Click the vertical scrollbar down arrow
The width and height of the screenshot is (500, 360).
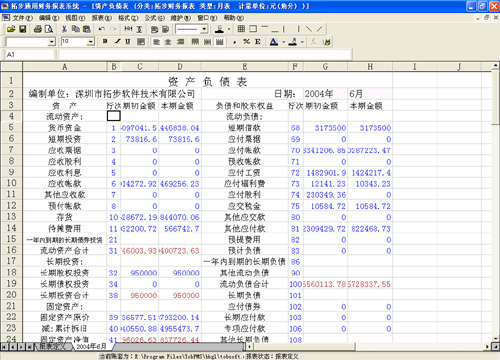tap(495, 339)
